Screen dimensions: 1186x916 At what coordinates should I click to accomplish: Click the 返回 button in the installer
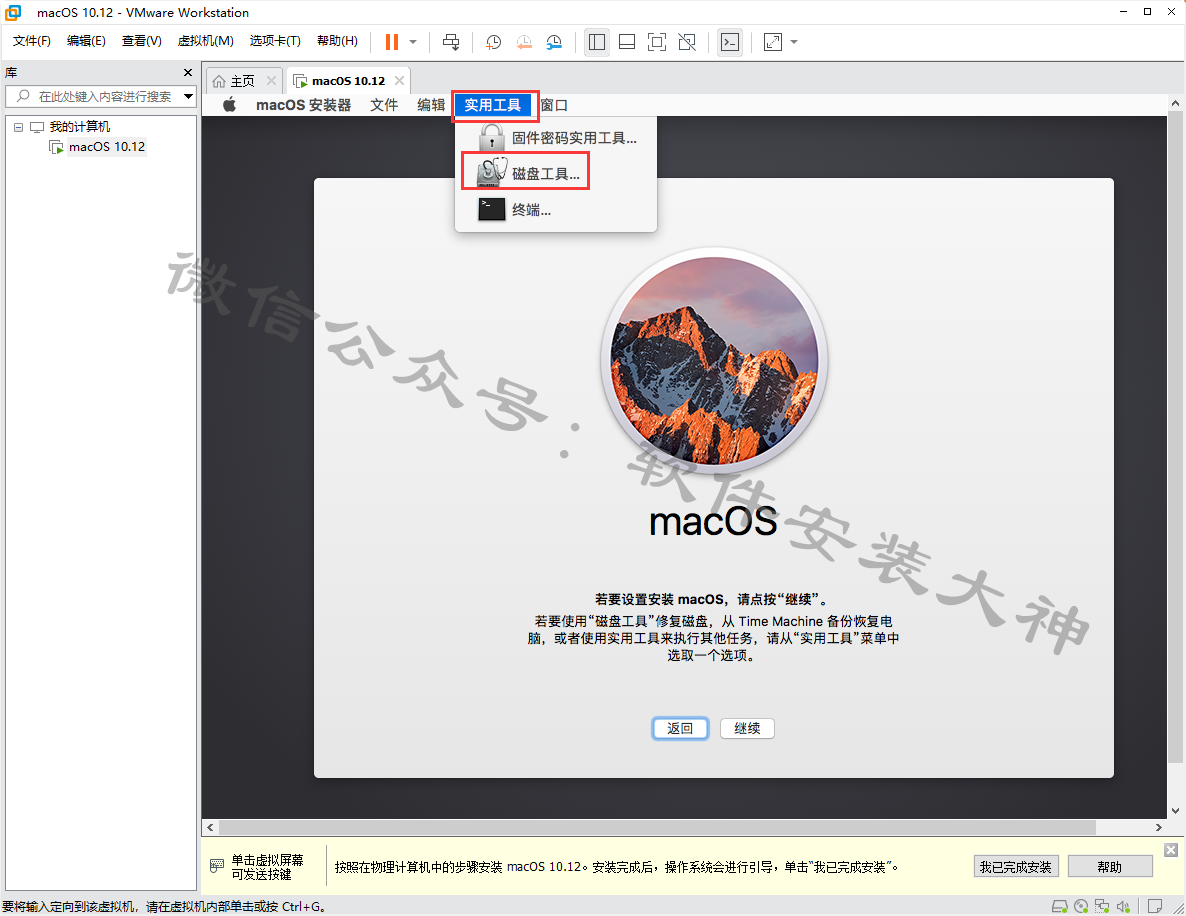click(x=680, y=728)
